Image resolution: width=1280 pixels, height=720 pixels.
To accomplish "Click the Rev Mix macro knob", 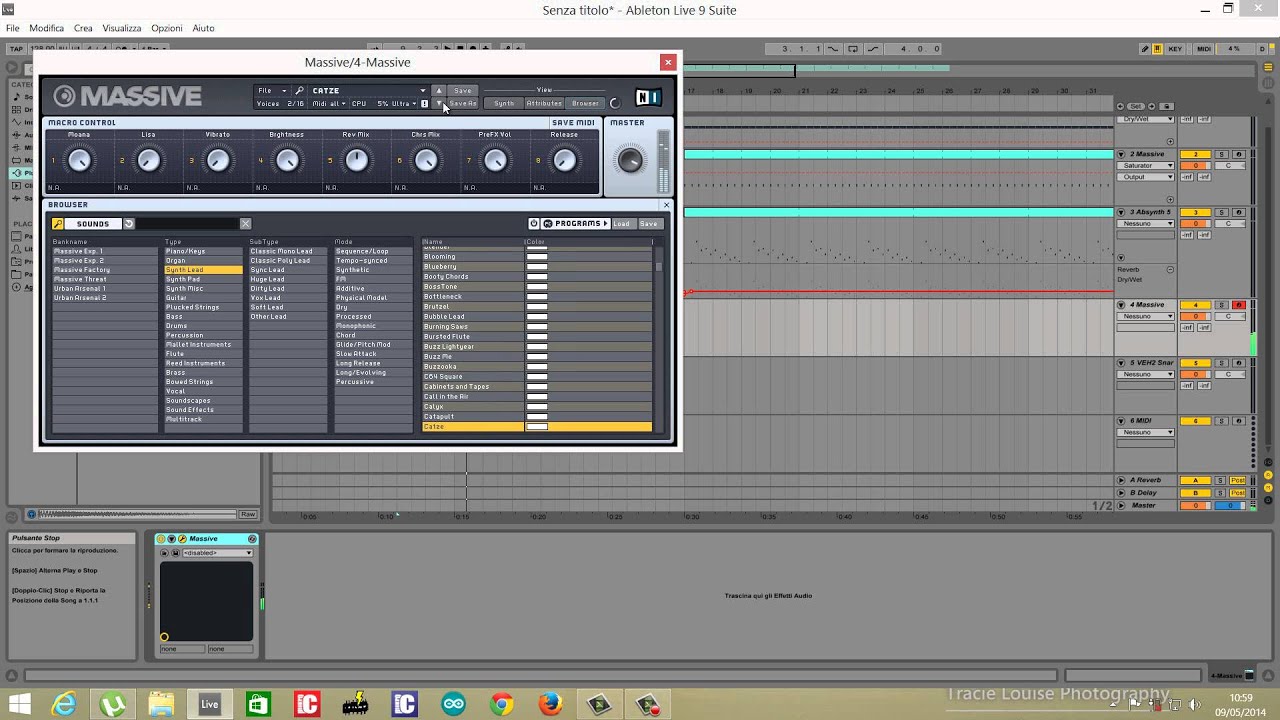I will click(356, 160).
